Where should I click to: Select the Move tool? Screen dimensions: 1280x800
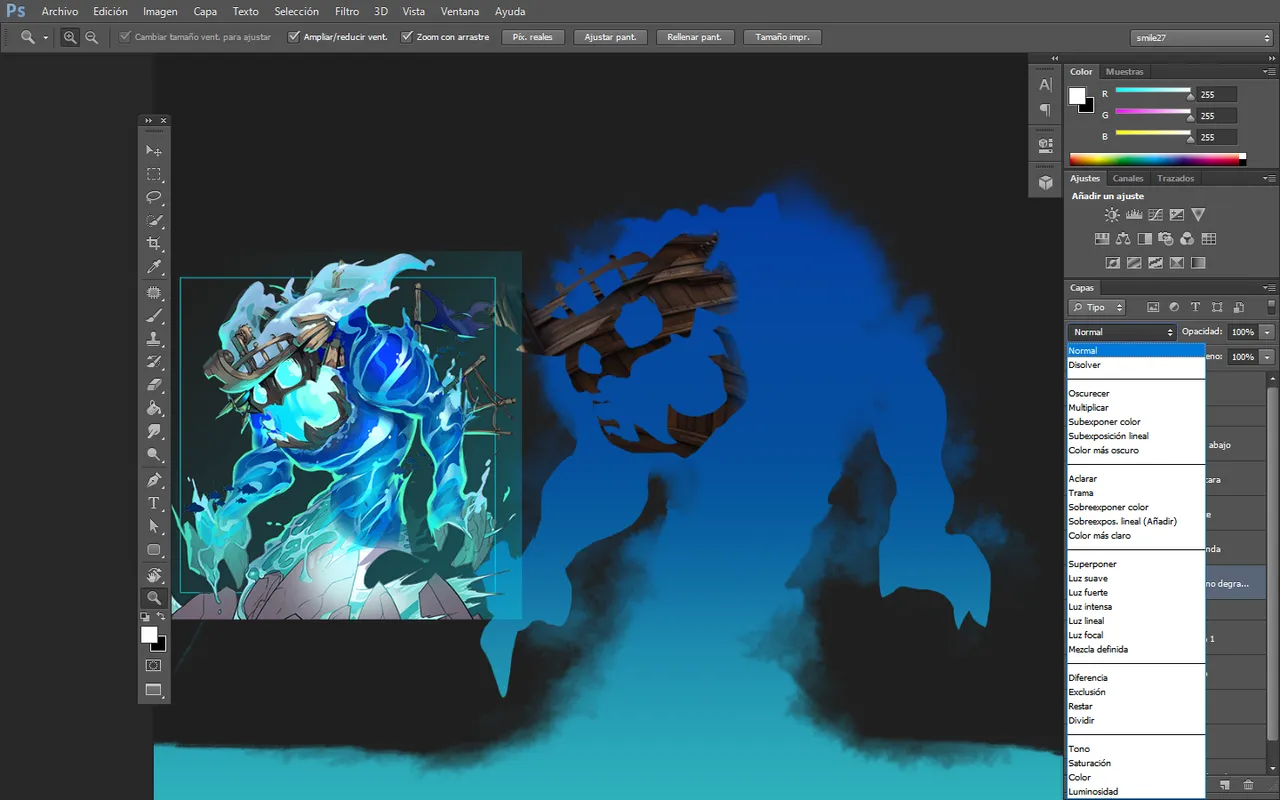154,150
